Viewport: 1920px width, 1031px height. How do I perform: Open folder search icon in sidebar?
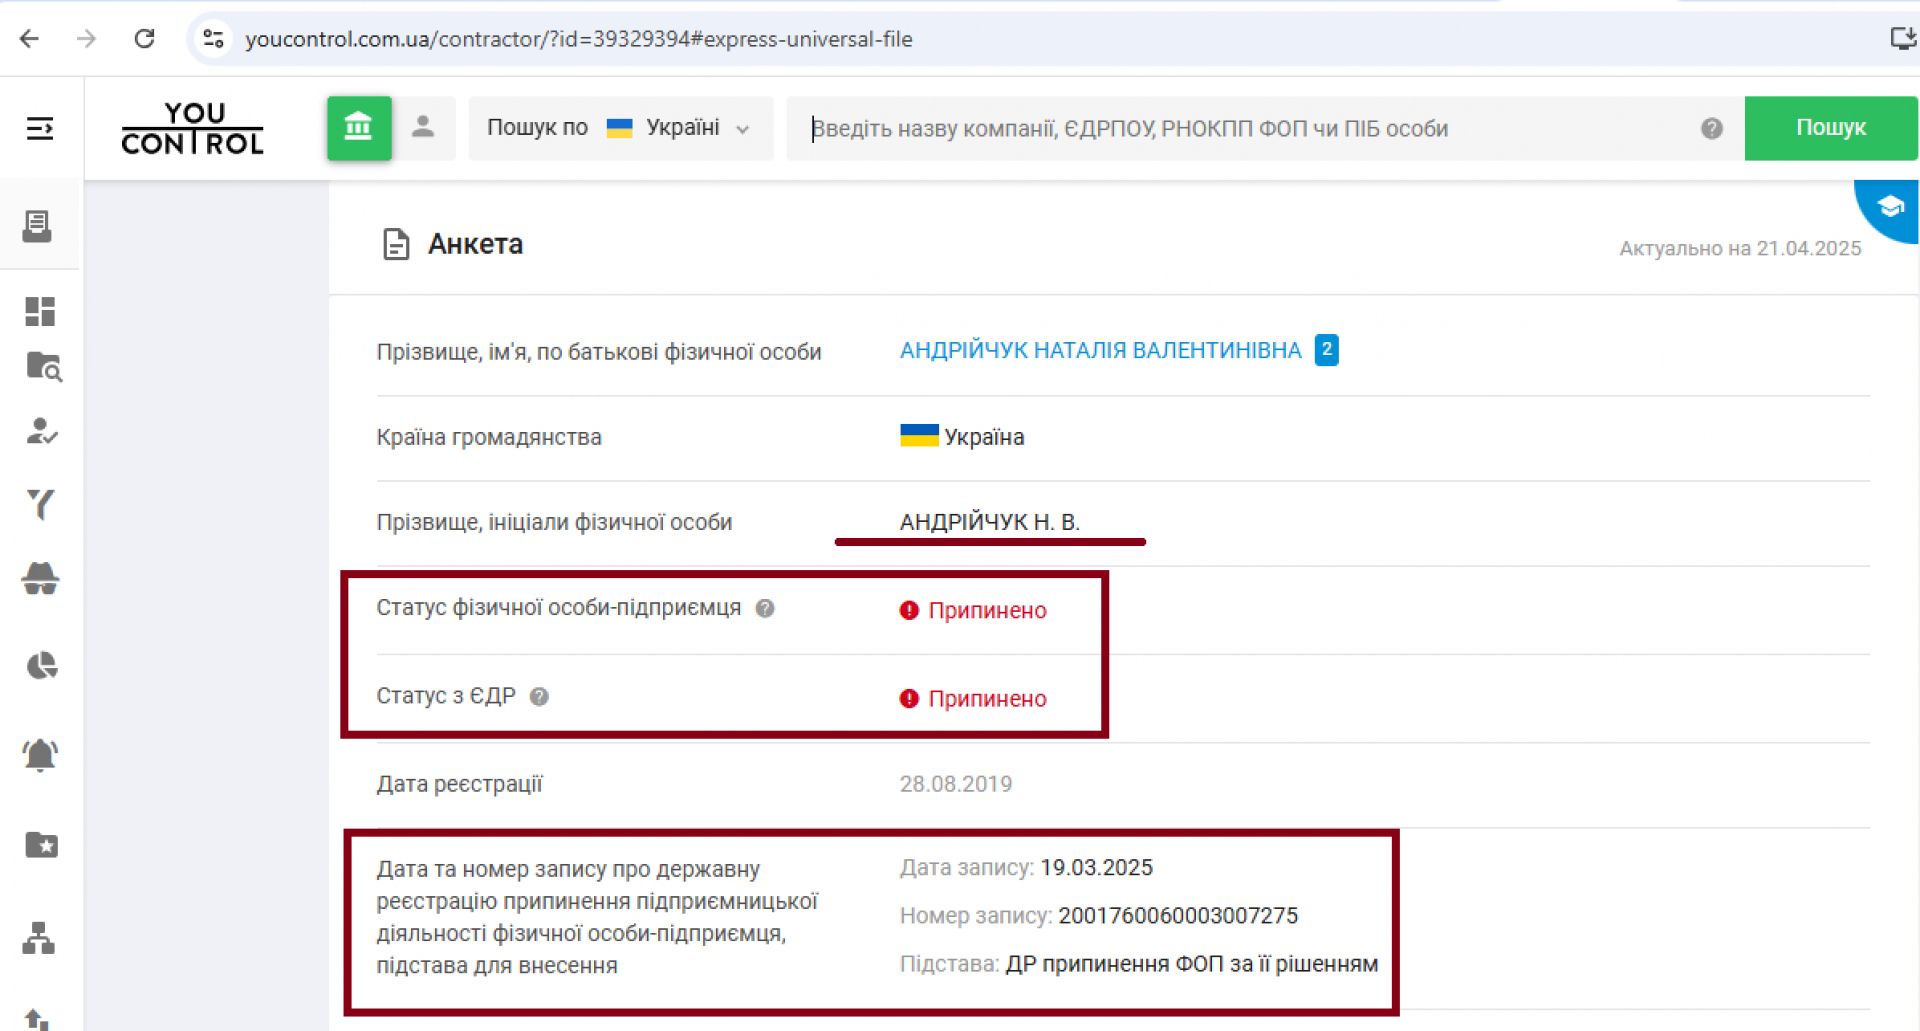42,367
